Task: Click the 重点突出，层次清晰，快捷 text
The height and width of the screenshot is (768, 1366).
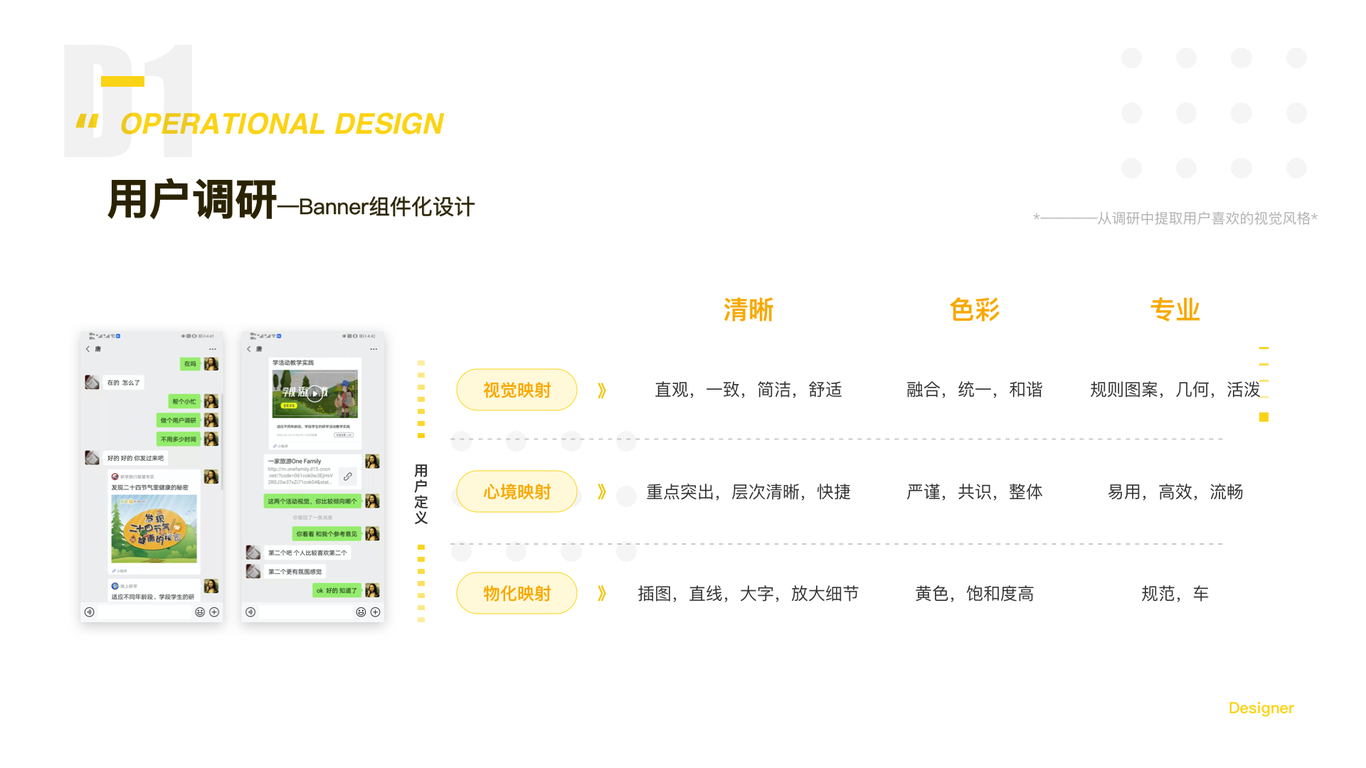Action: pos(748,492)
